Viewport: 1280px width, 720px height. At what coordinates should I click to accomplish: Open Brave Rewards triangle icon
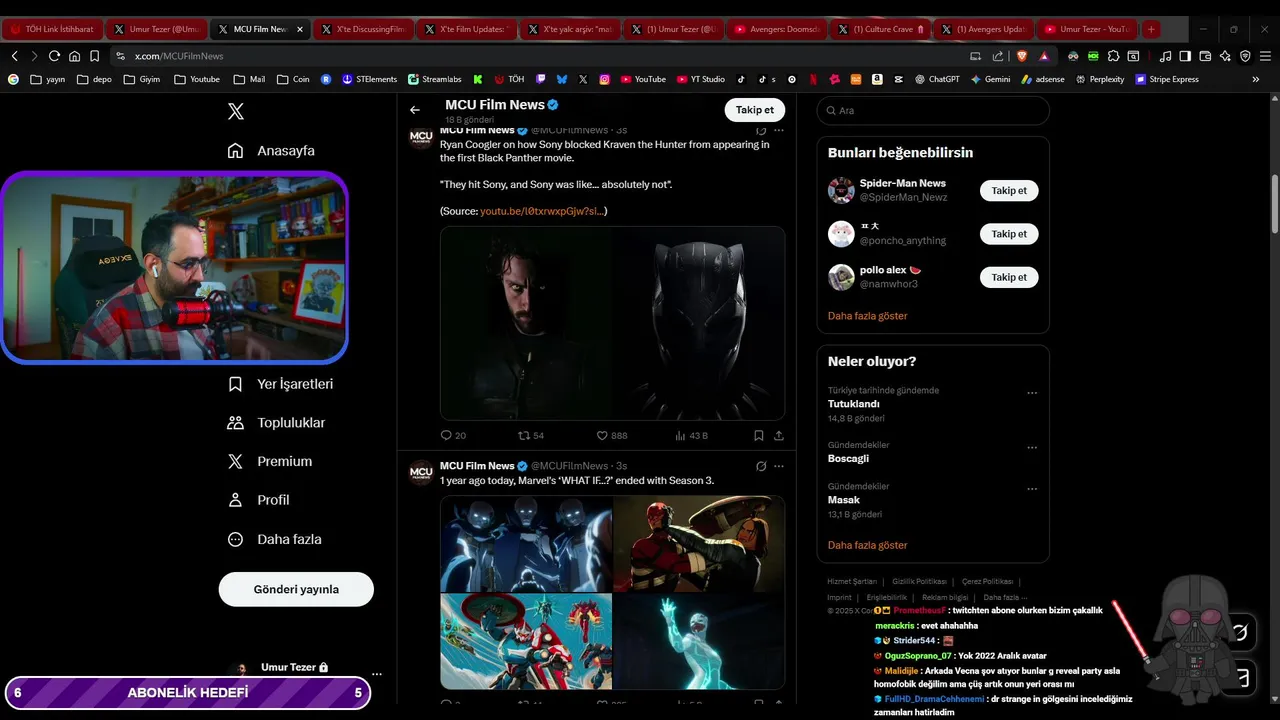point(1044,56)
